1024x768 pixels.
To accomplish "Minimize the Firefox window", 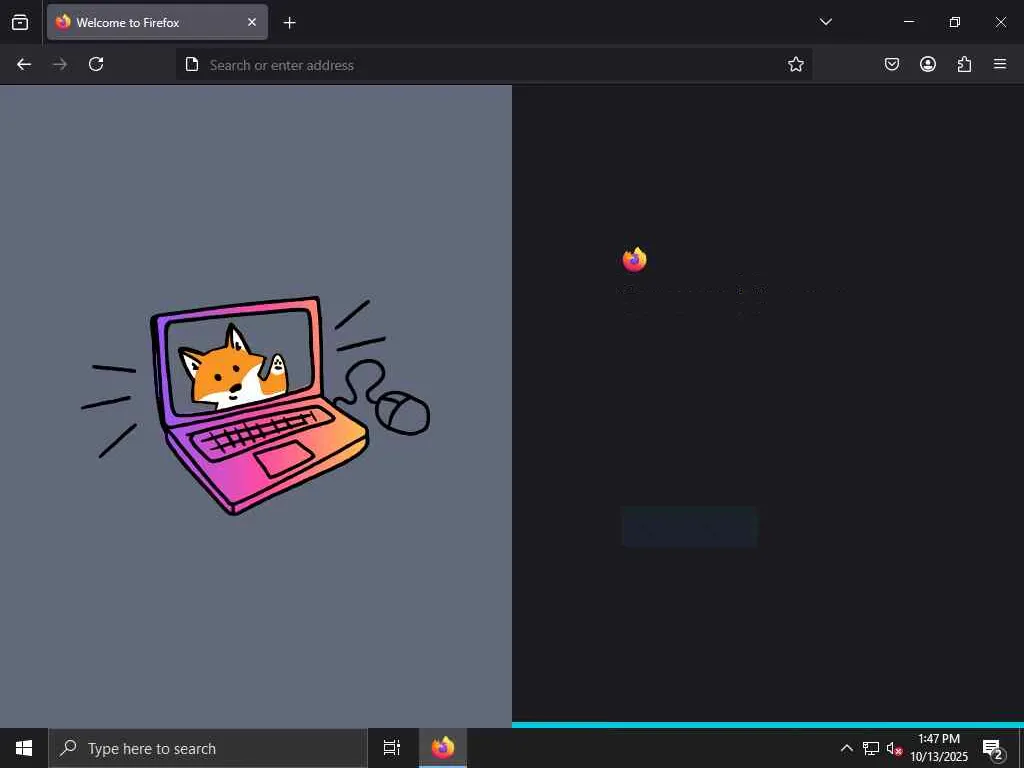I will [x=908, y=22].
